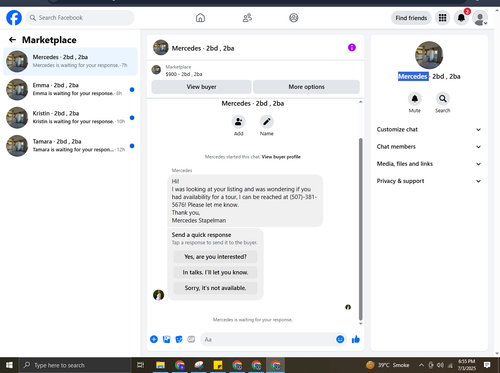This screenshot has width=500, height=373.
Task: Open the notifications bell
Action: point(461,18)
